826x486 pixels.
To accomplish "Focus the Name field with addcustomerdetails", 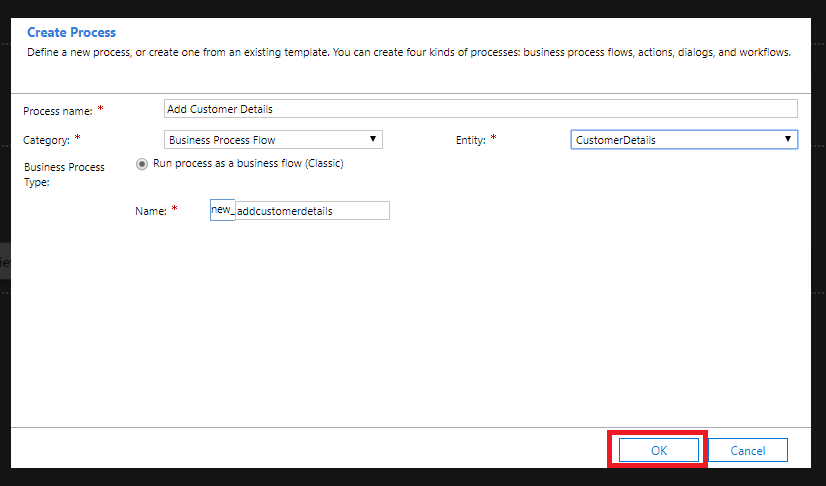I will point(312,211).
